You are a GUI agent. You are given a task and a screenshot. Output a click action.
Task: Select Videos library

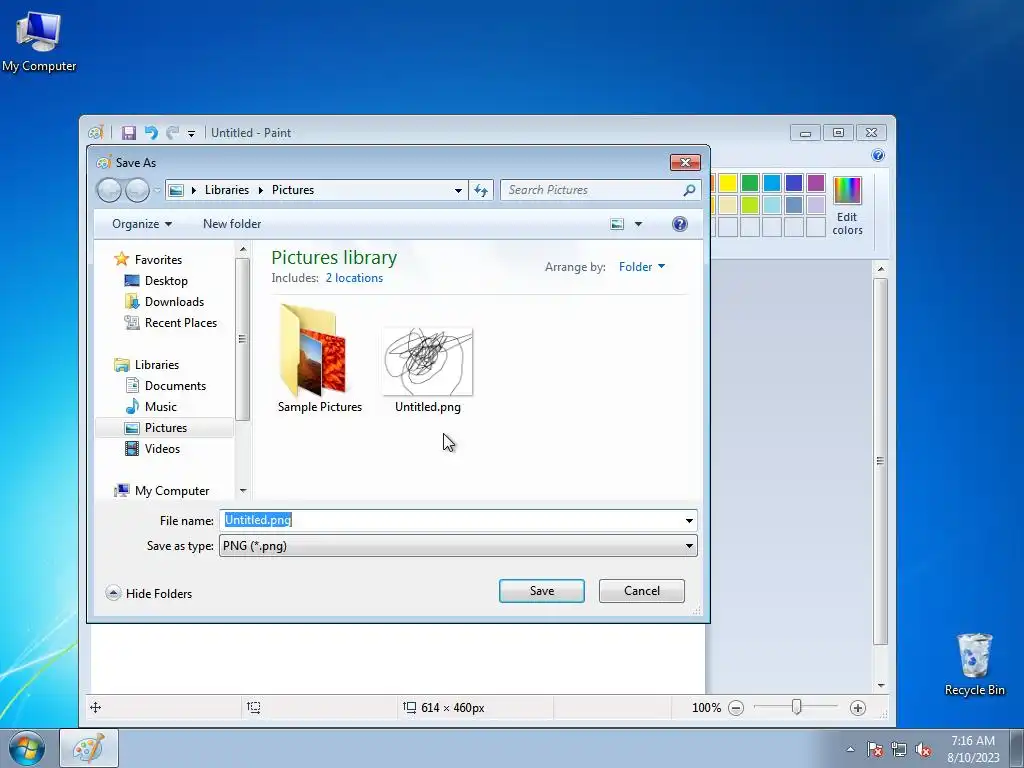[x=162, y=449]
